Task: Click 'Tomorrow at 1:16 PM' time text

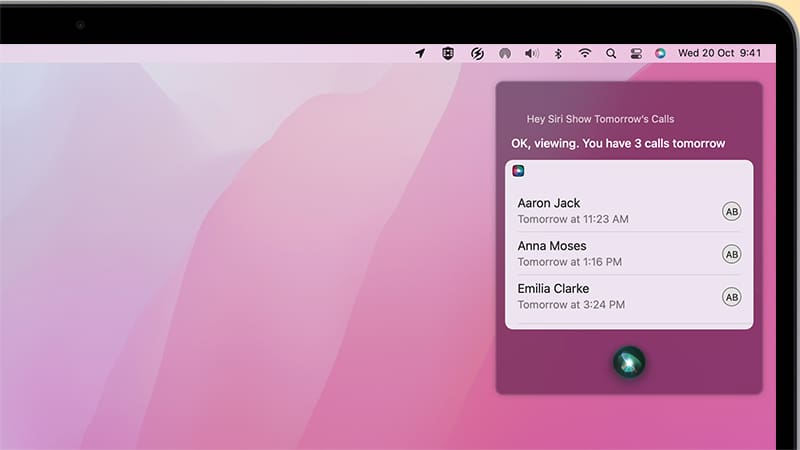Action: tap(570, 262)
